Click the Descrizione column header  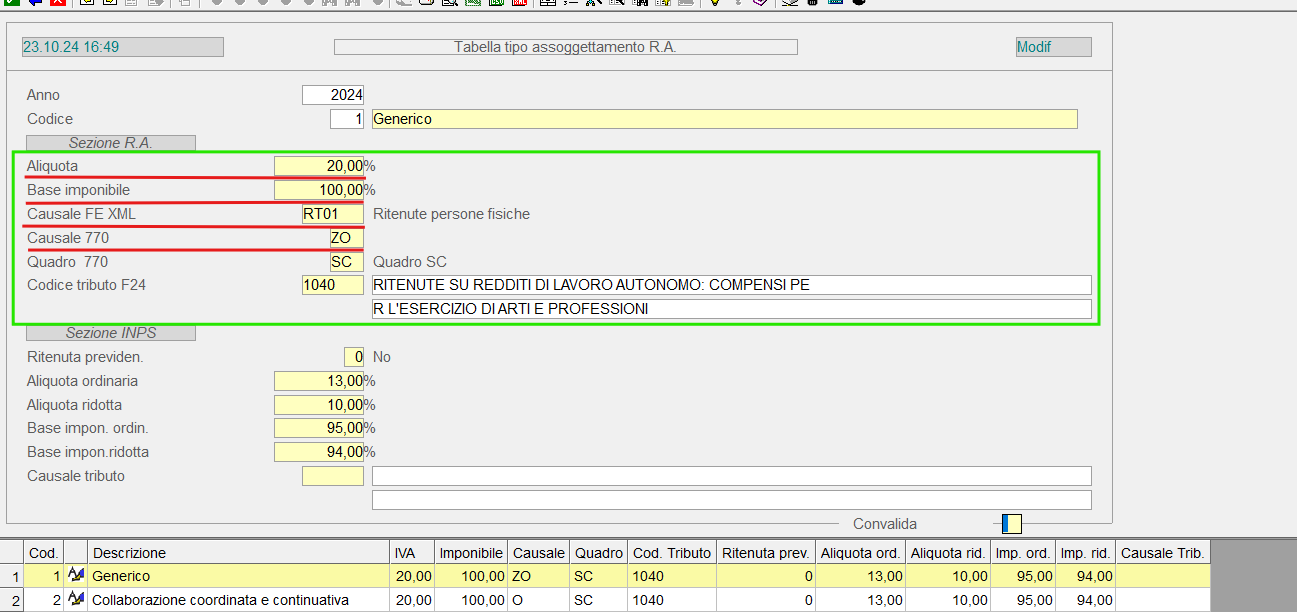tap(239, 553)
